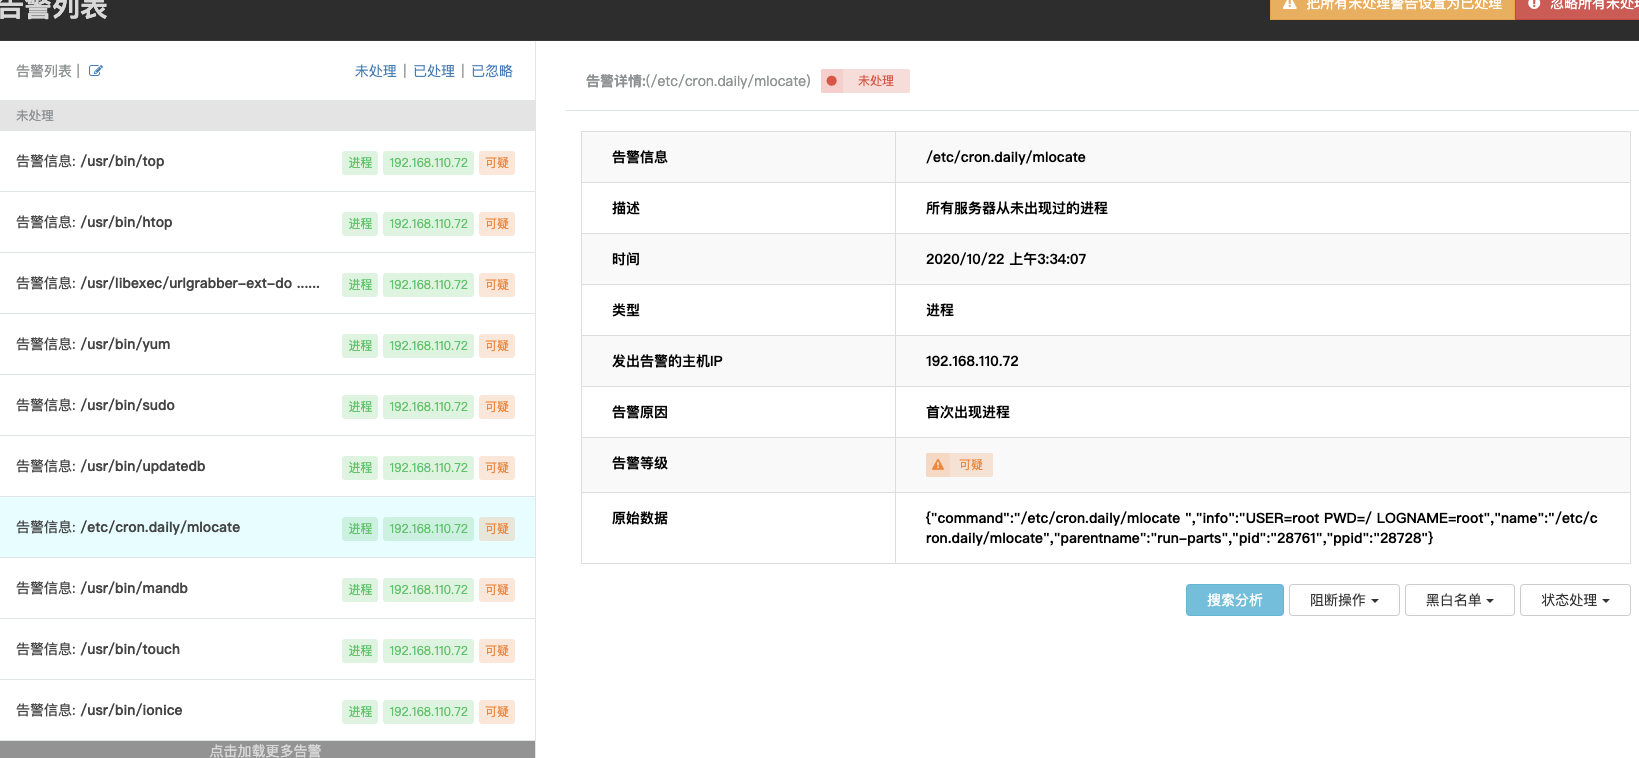Select alert /usr/bin/sudo
This screenshot has height=758, width=1639.
(267, 405)
